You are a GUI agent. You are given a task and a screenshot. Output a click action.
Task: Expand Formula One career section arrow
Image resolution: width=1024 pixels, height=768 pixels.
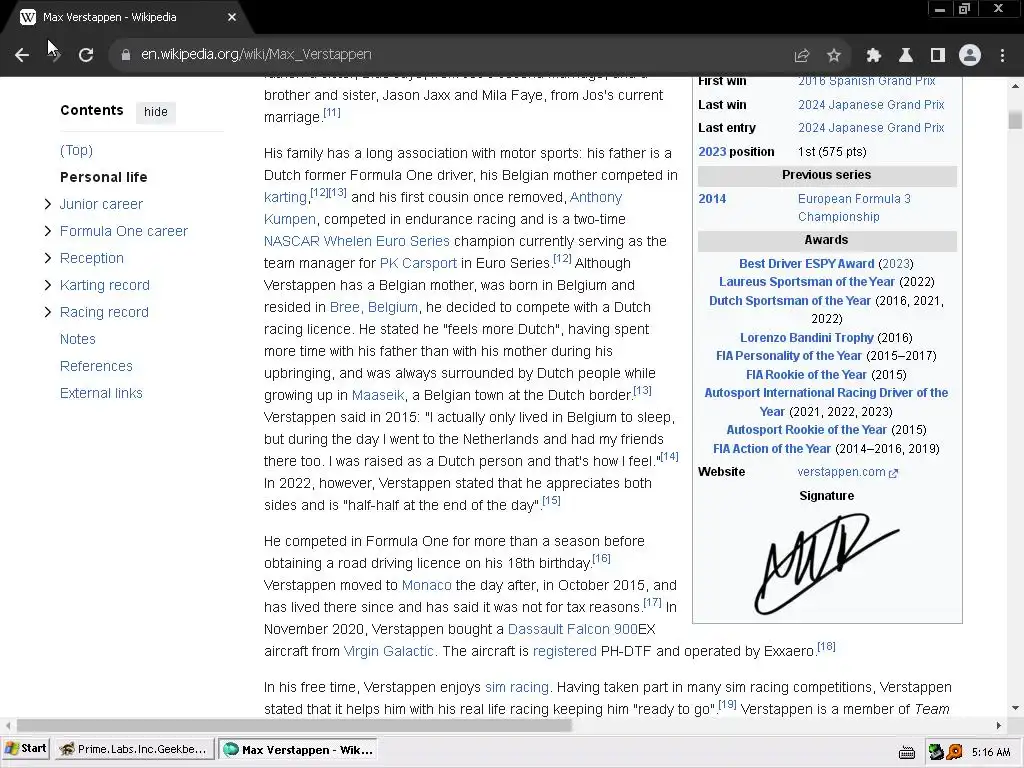tap(48, 231)
